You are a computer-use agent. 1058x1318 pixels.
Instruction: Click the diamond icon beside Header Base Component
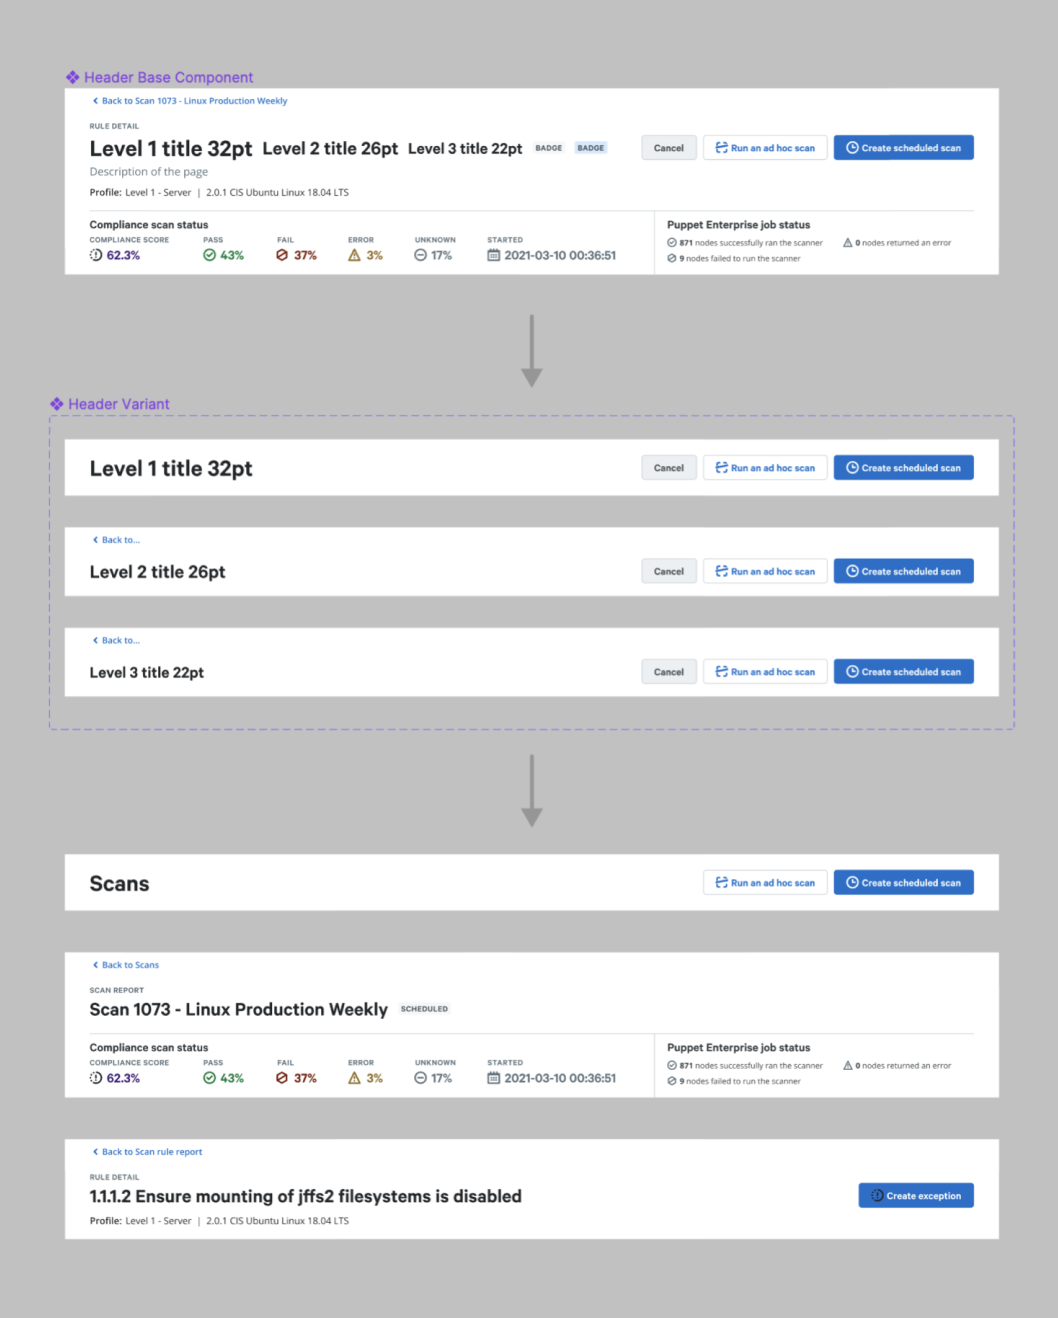[x=73, y=77]
